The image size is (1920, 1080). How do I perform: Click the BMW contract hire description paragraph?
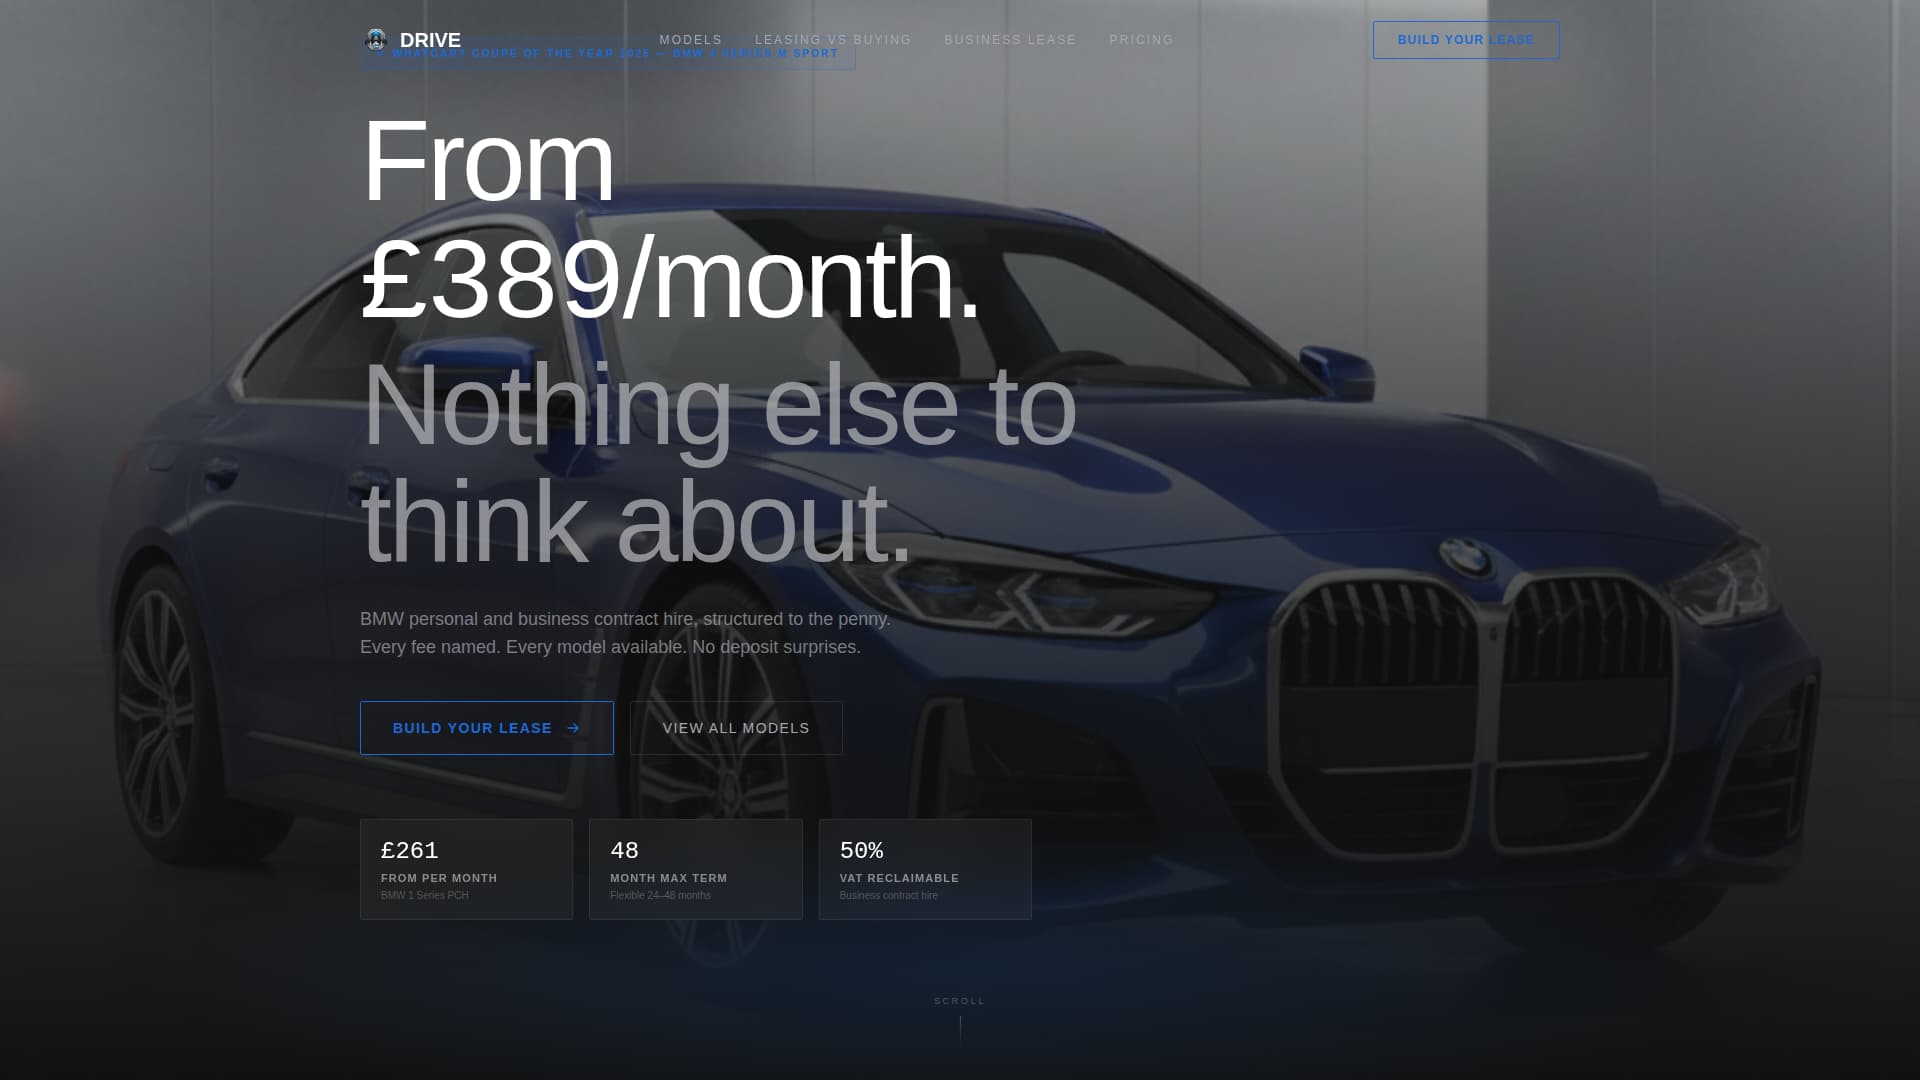(x=625, y=633)
